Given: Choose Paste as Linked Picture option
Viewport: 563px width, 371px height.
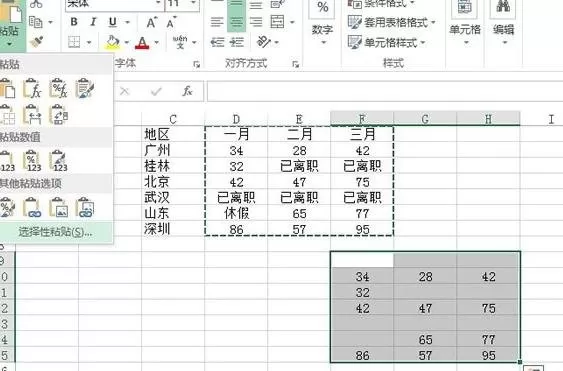Looking at the screenshot, I should tap(85, 207).
